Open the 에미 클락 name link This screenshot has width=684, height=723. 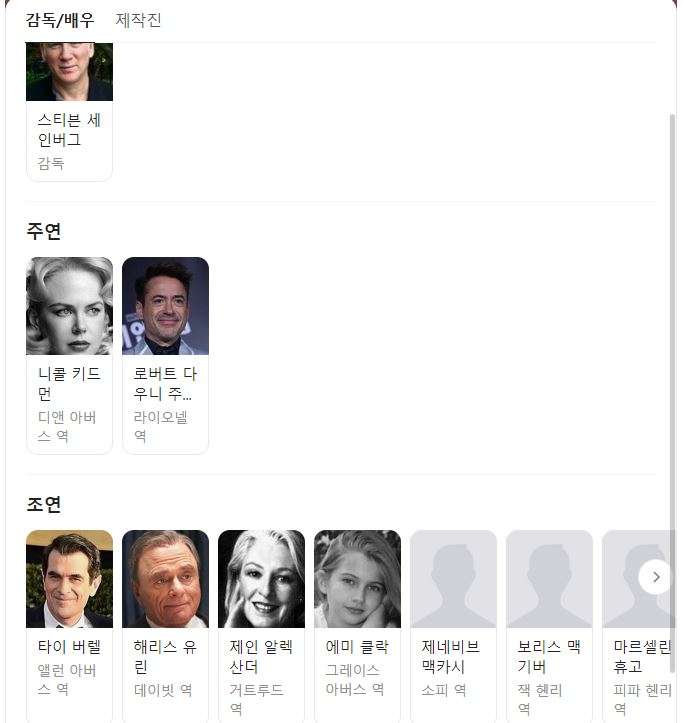(x=357, y=646)
